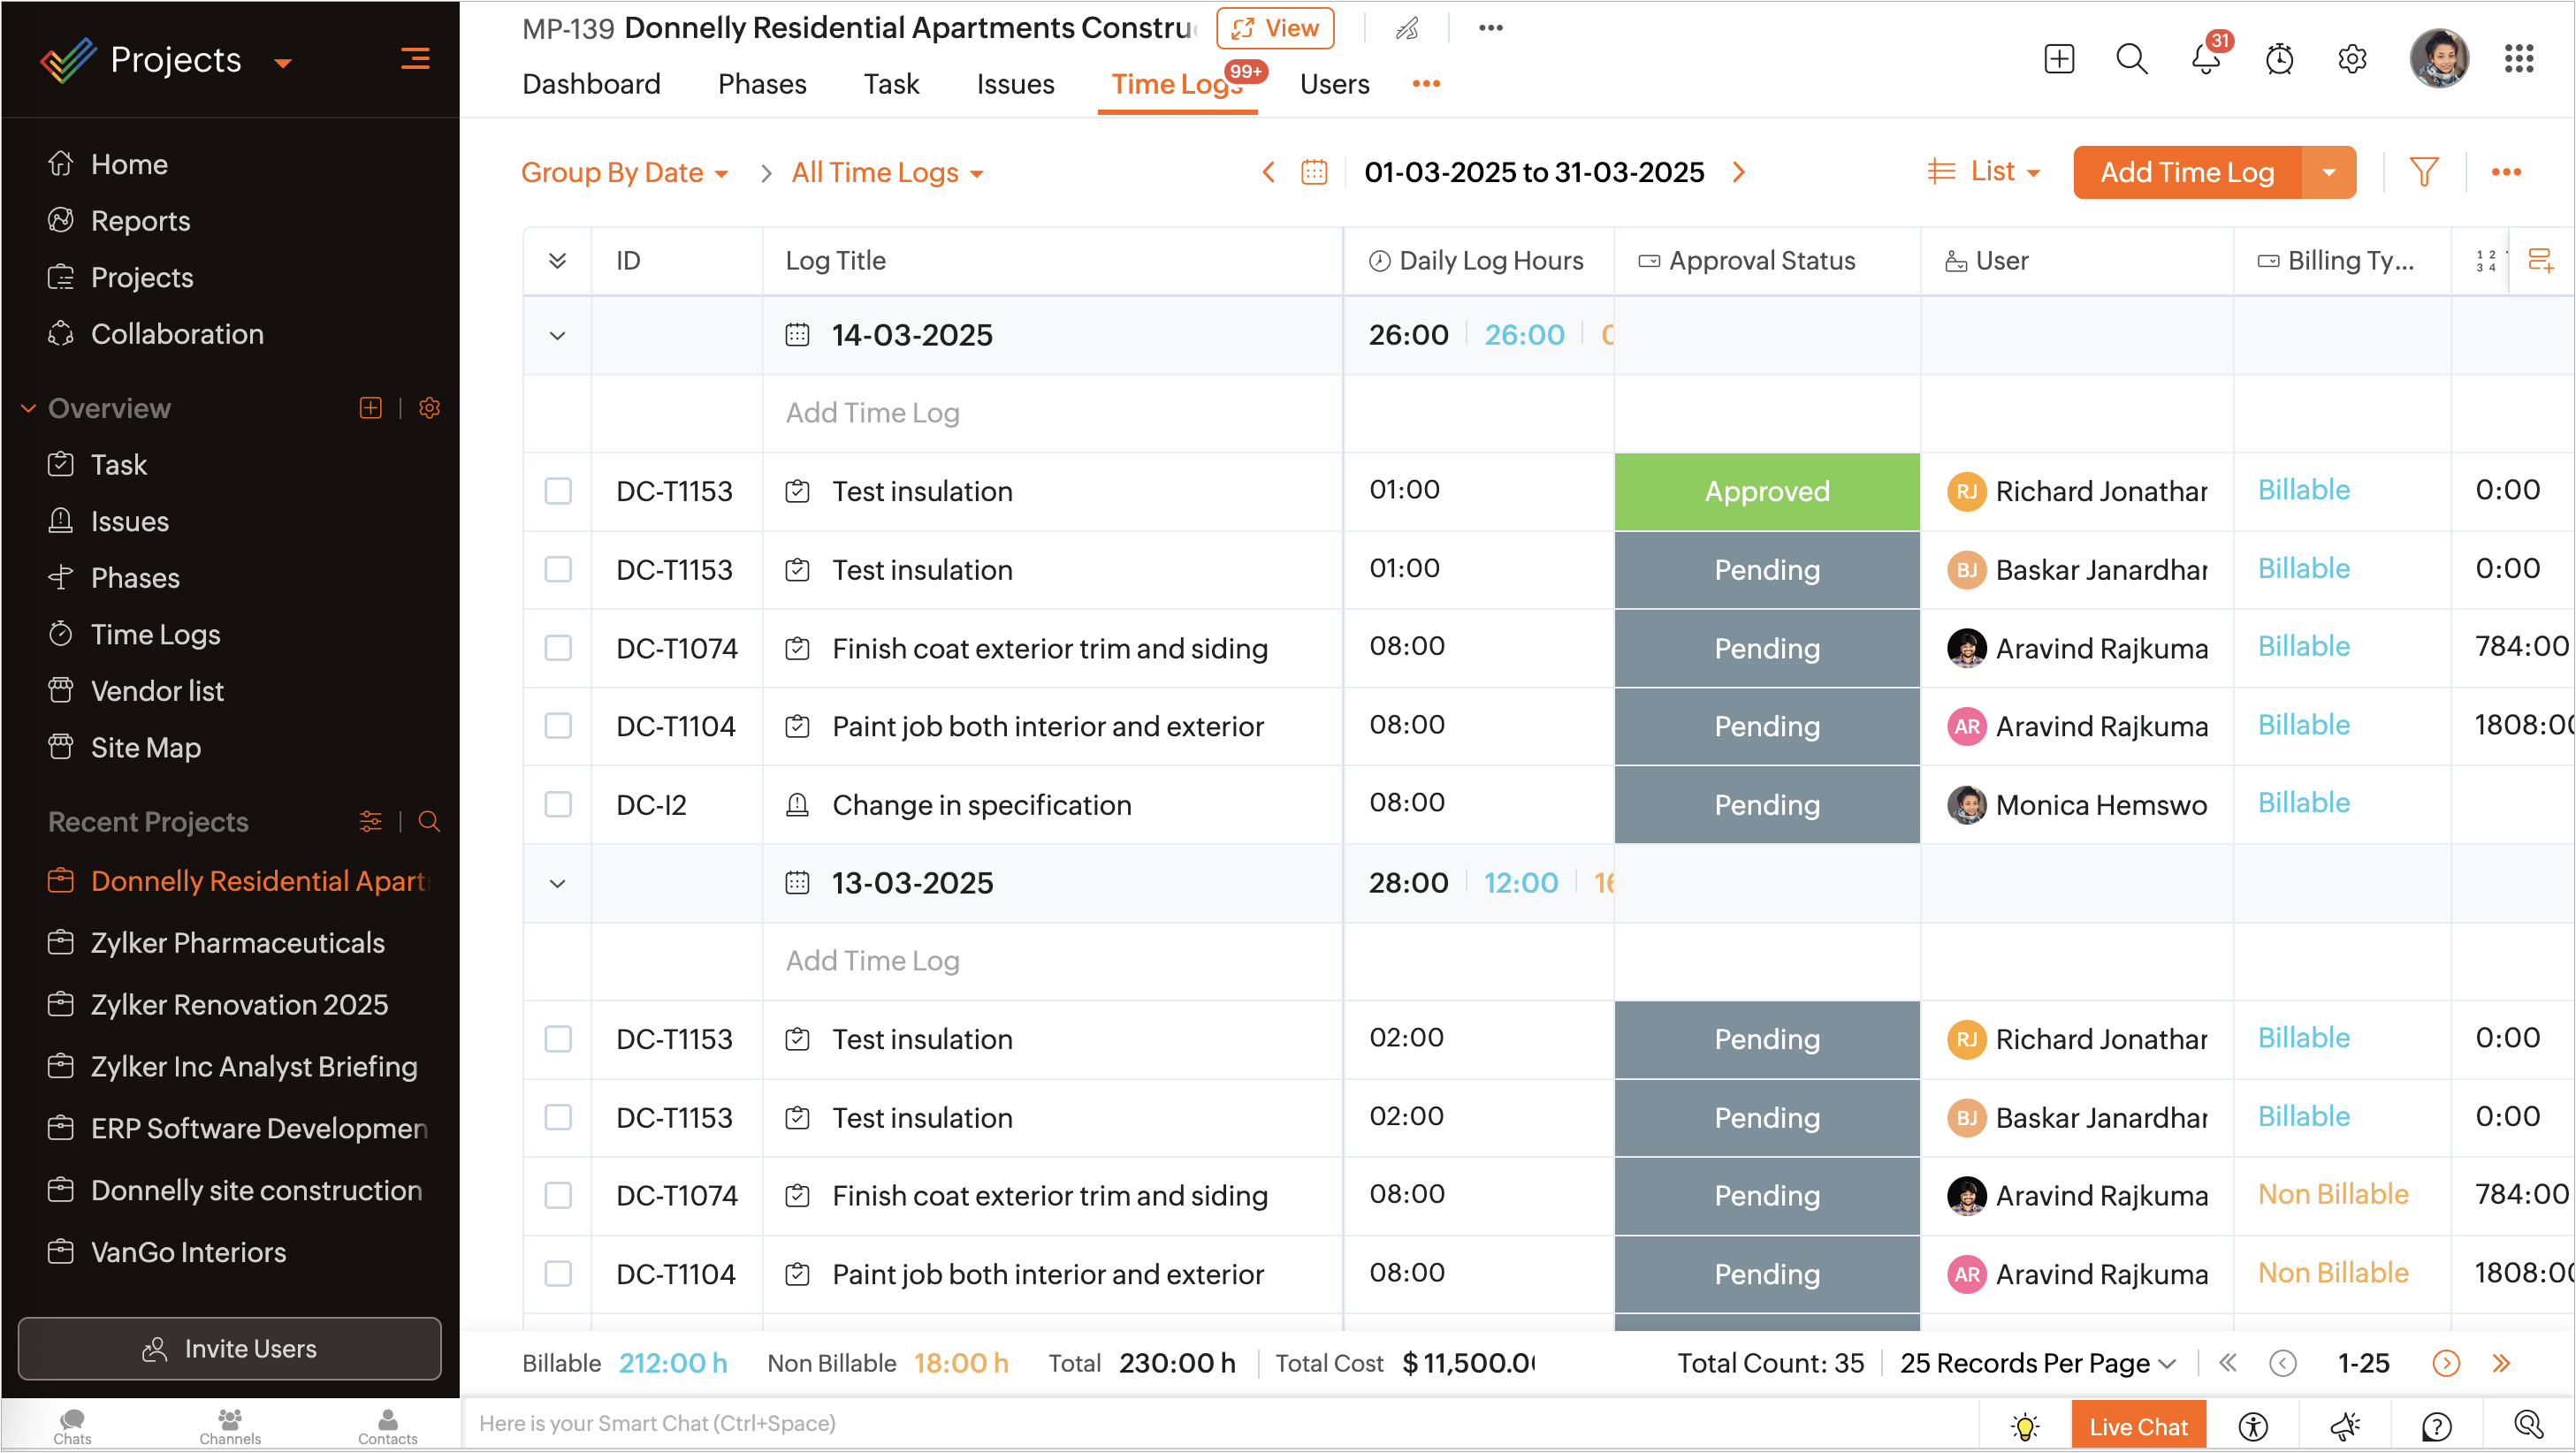Check the Change in specification row checkbox
Screen dimensions: 2576x1453
(x=558, y=805)
